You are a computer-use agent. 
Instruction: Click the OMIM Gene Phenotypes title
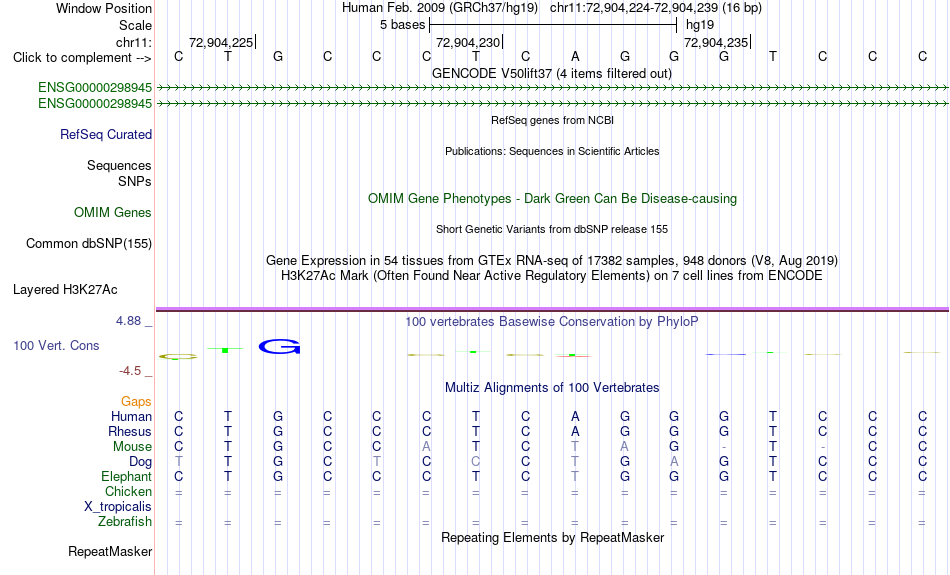(552, 199)
